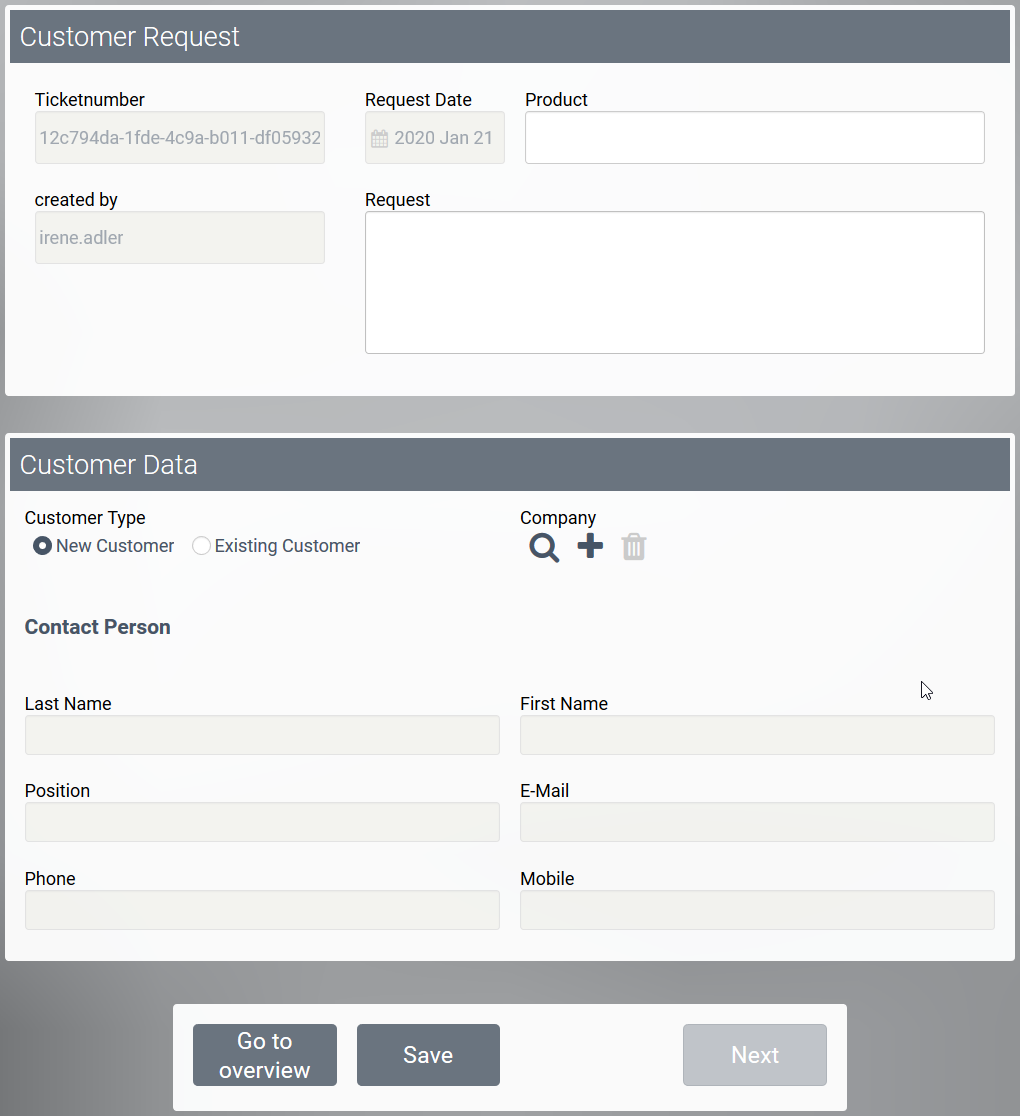The width and height of the screenshot is (1020, 1116).
Task: Click the Customer Data section header
Action: pyautogui.click(x=510, y=464)
